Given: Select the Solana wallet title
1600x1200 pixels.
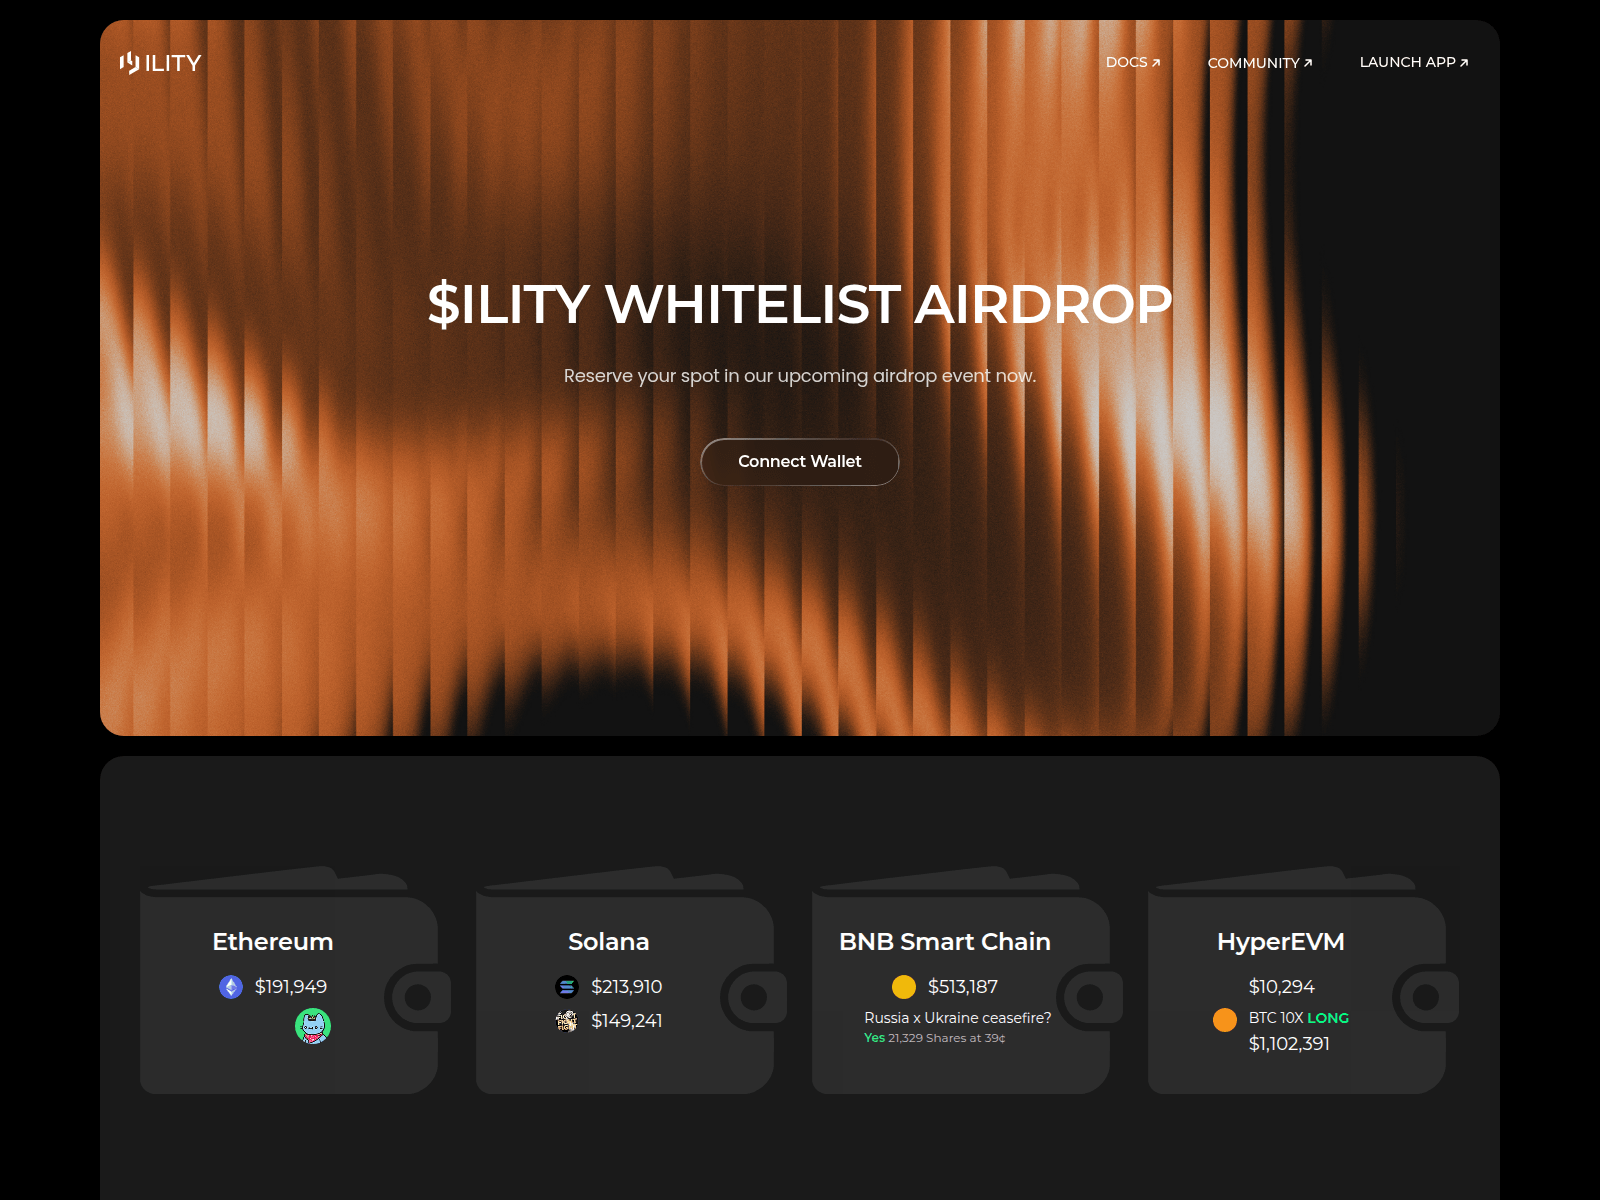Looking at the screenshot, I should tap(608, 942).
